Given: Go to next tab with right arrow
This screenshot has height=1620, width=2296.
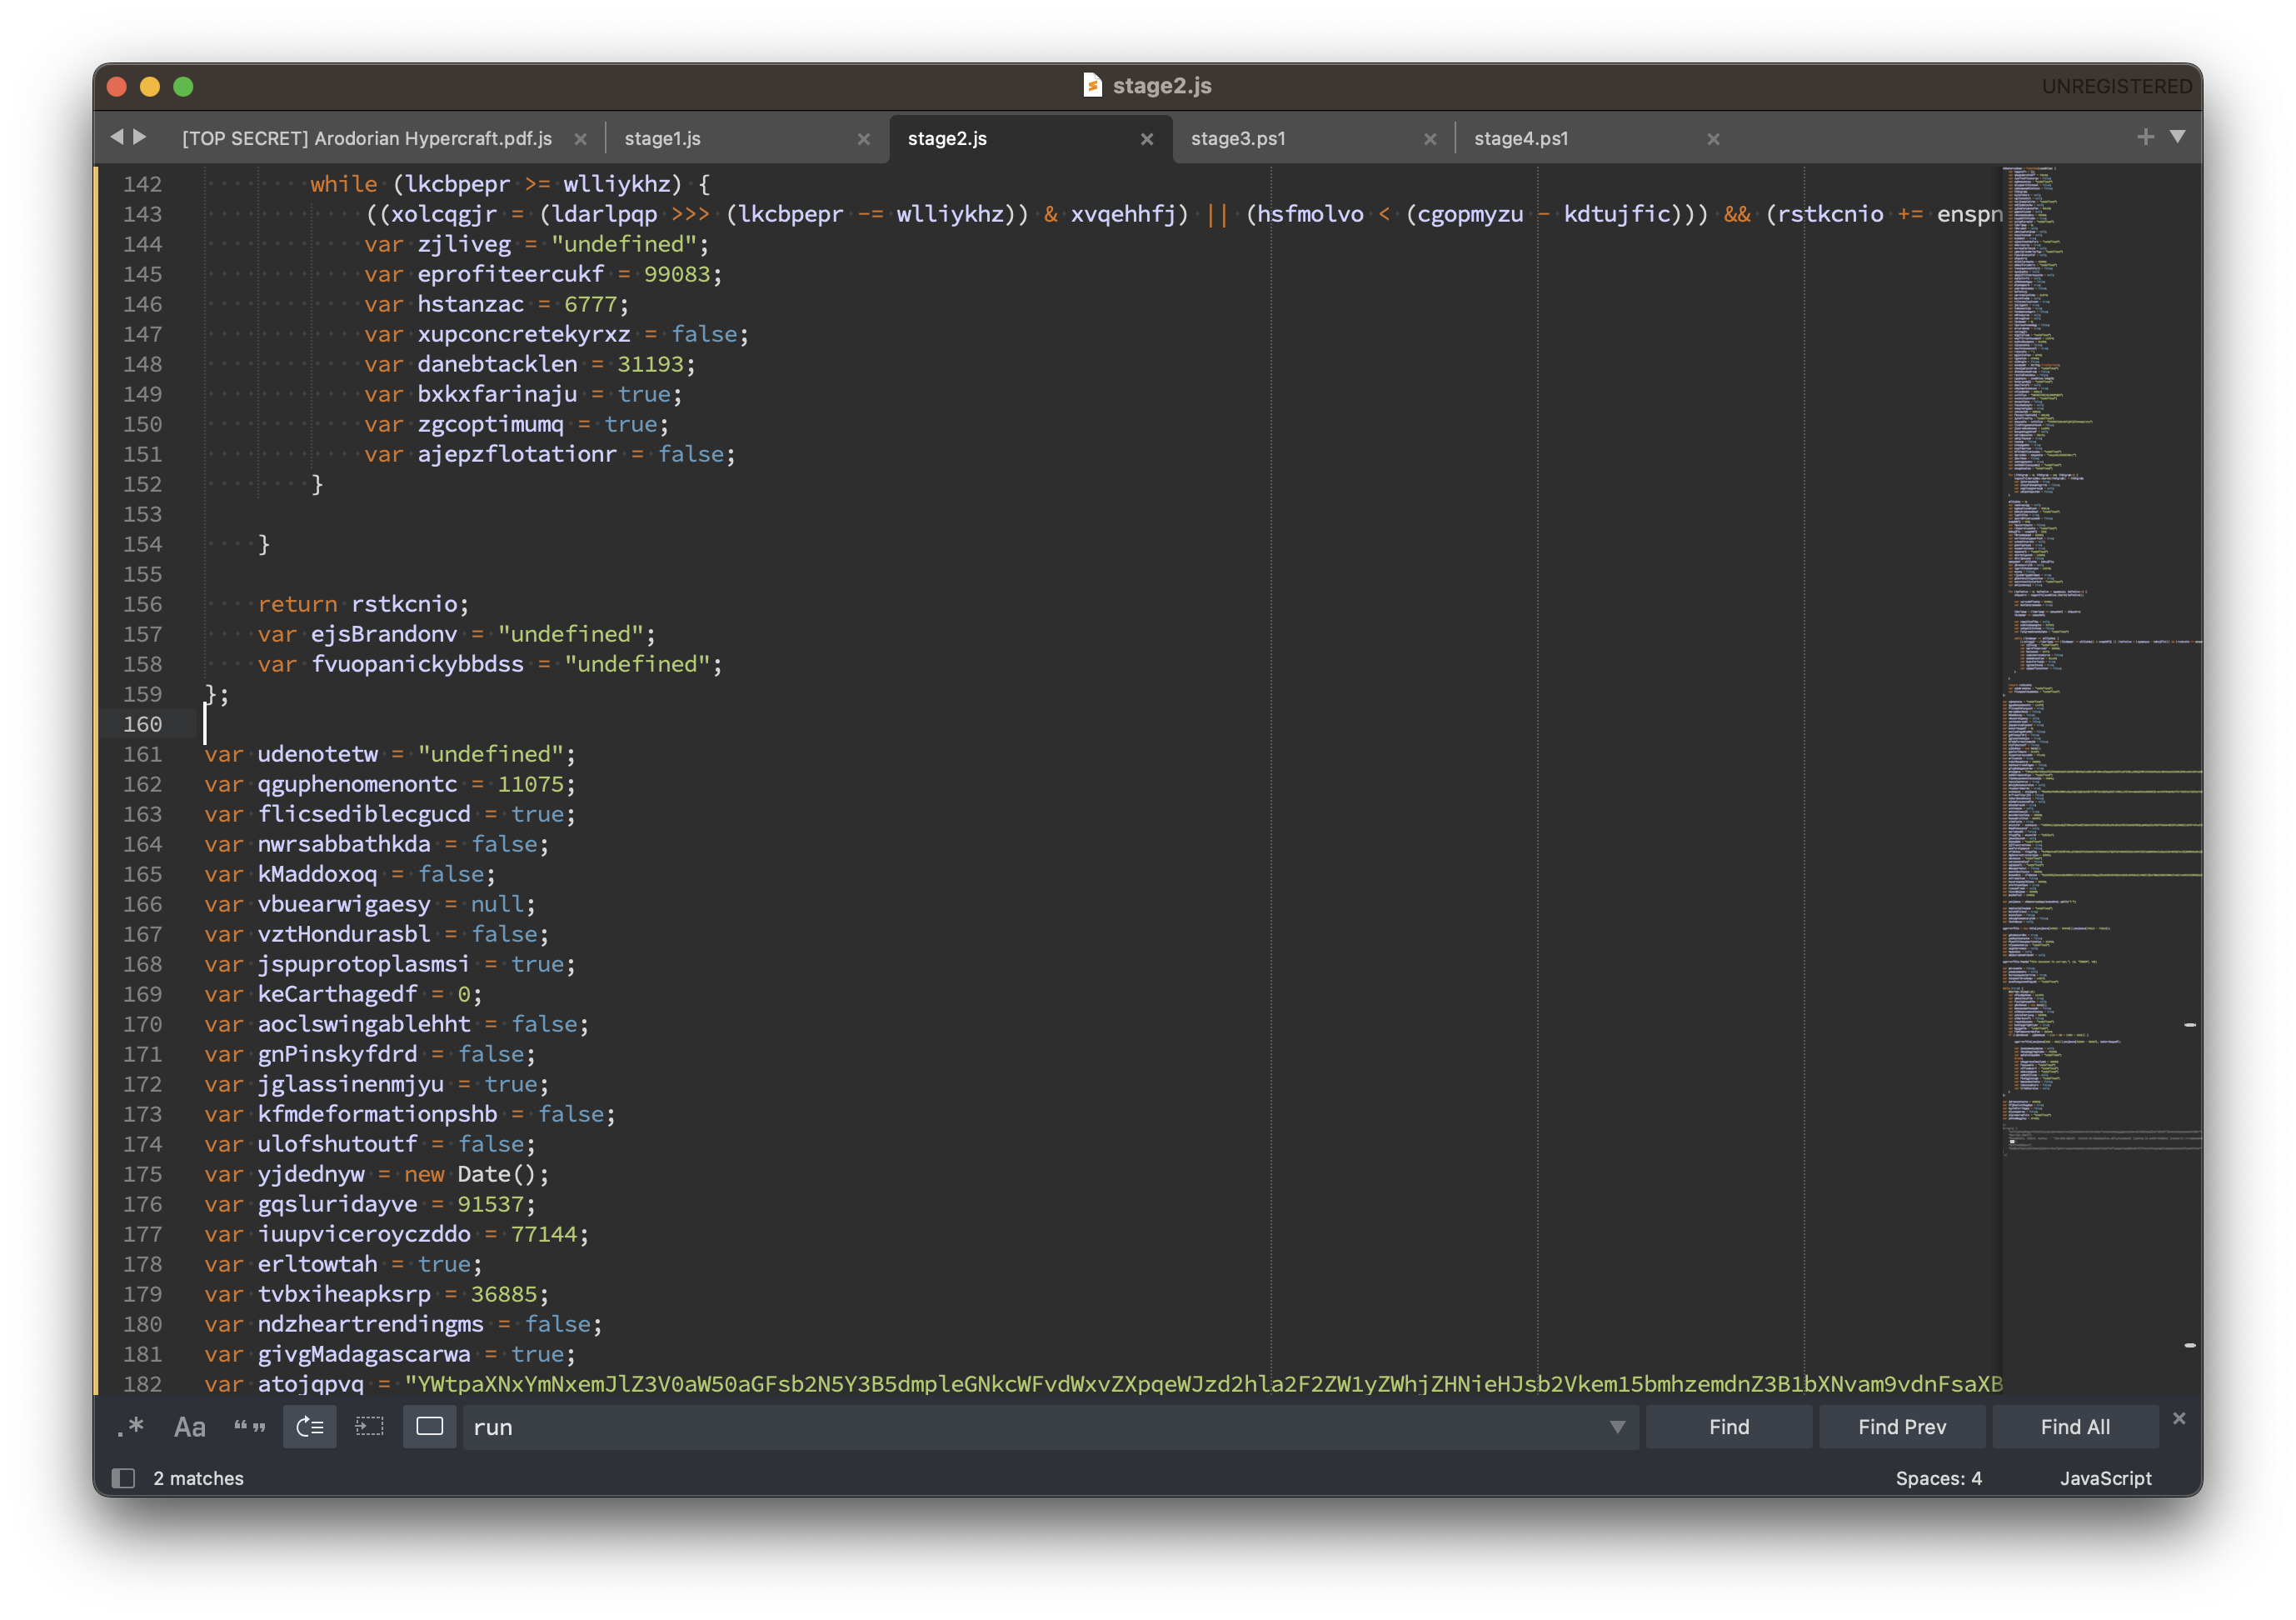Looking at the screenshot, I should pyautogui.click(x=140, y=137).
